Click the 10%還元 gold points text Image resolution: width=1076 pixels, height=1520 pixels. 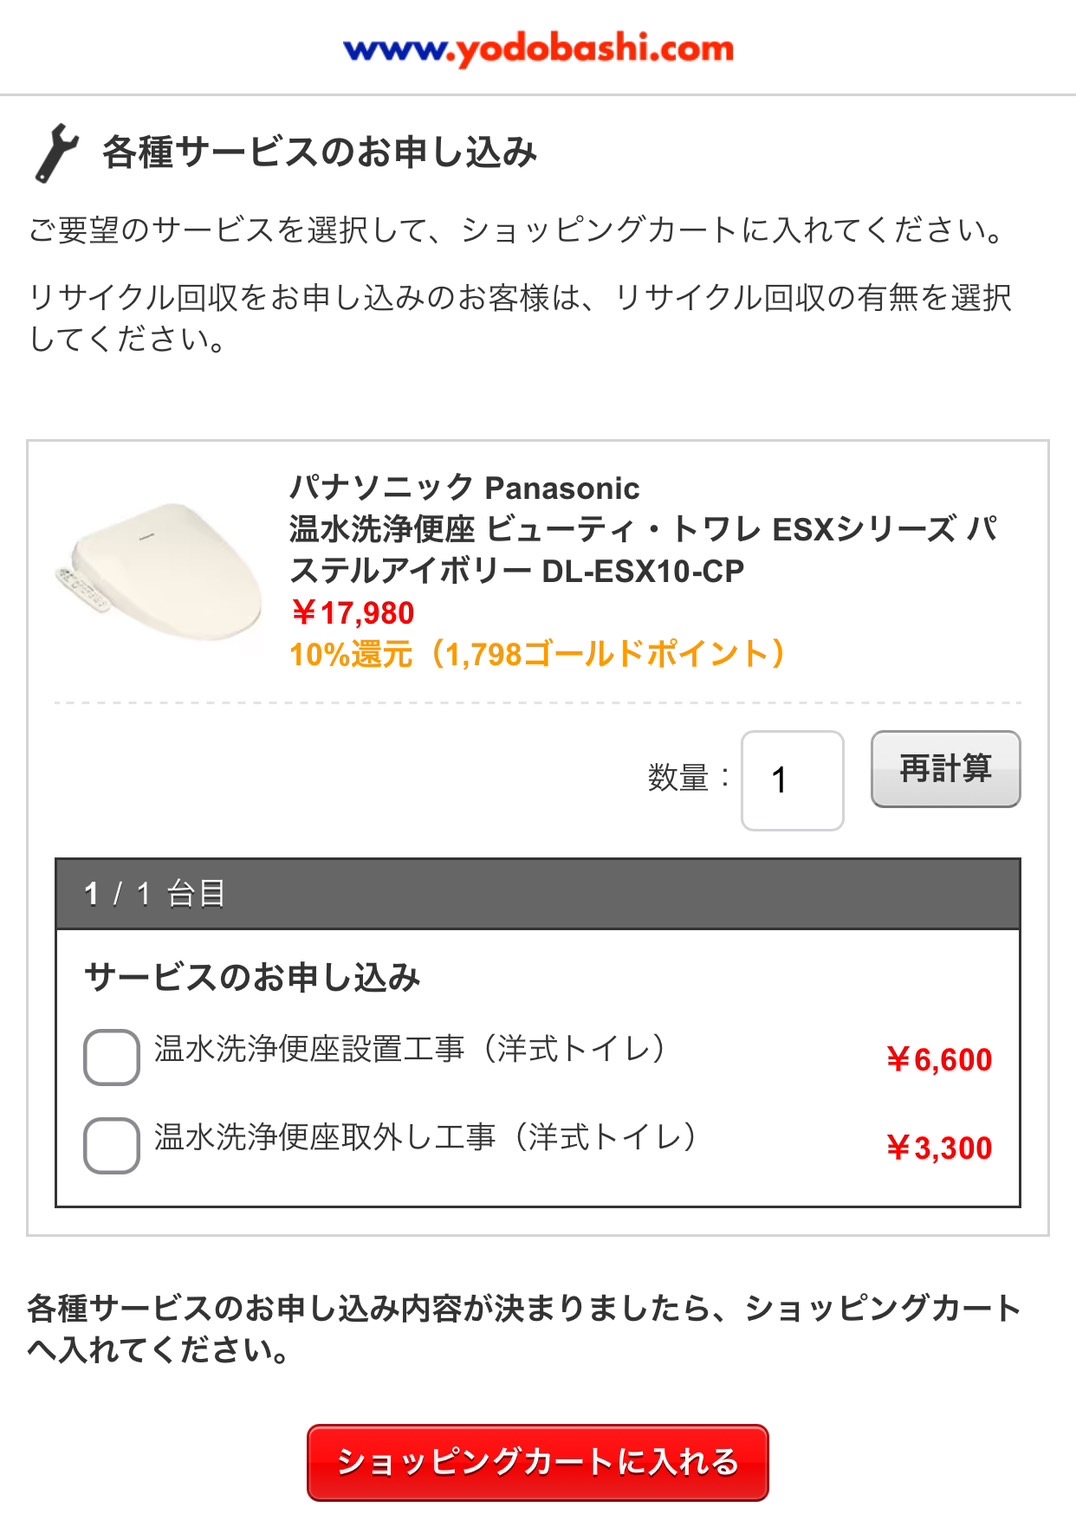tap(537, 656)
